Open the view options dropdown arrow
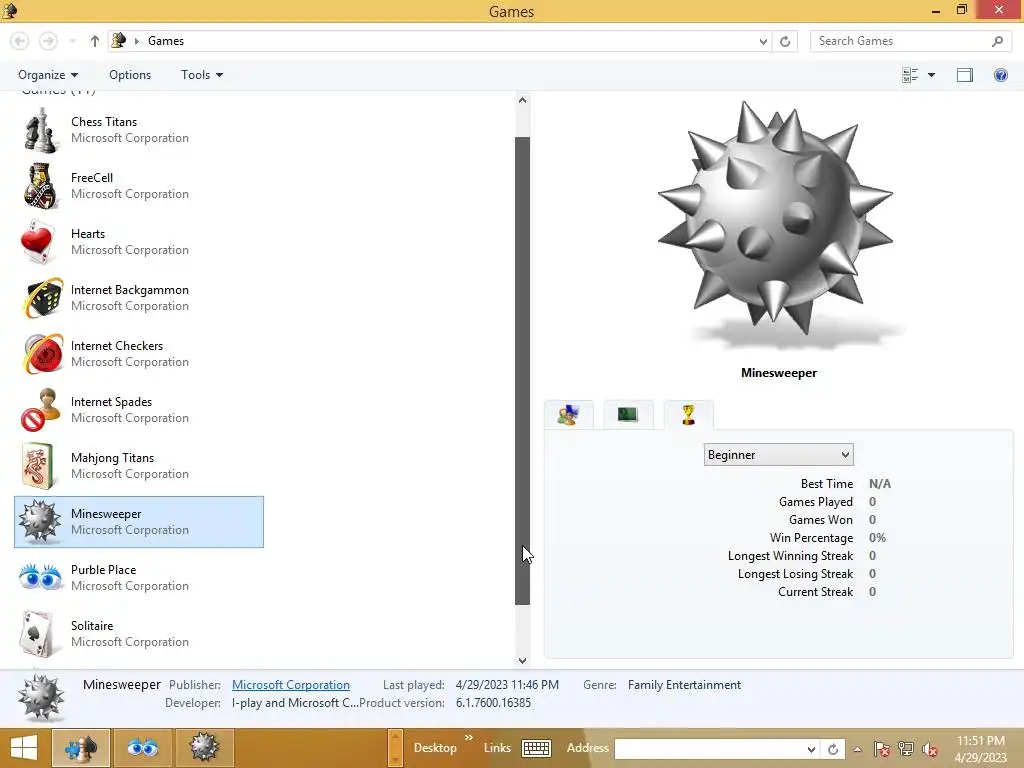Viewport: 1024px width, 768px height. 932,75
